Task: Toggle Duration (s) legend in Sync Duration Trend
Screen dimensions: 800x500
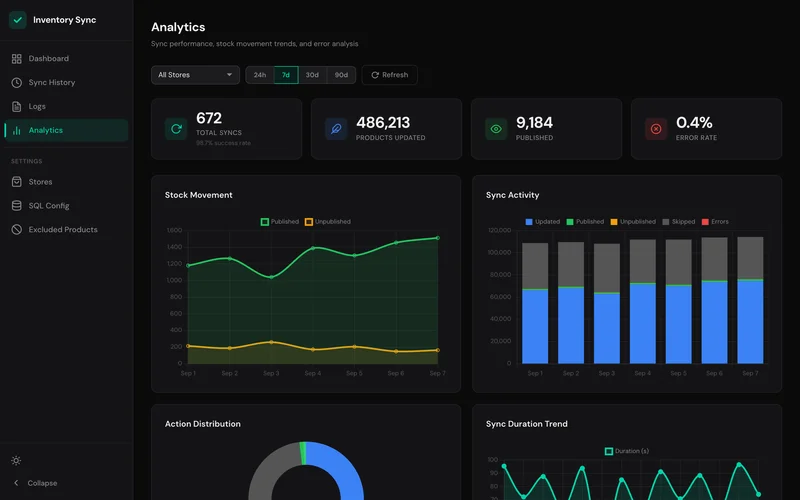Action: click(x=627, y=452)
